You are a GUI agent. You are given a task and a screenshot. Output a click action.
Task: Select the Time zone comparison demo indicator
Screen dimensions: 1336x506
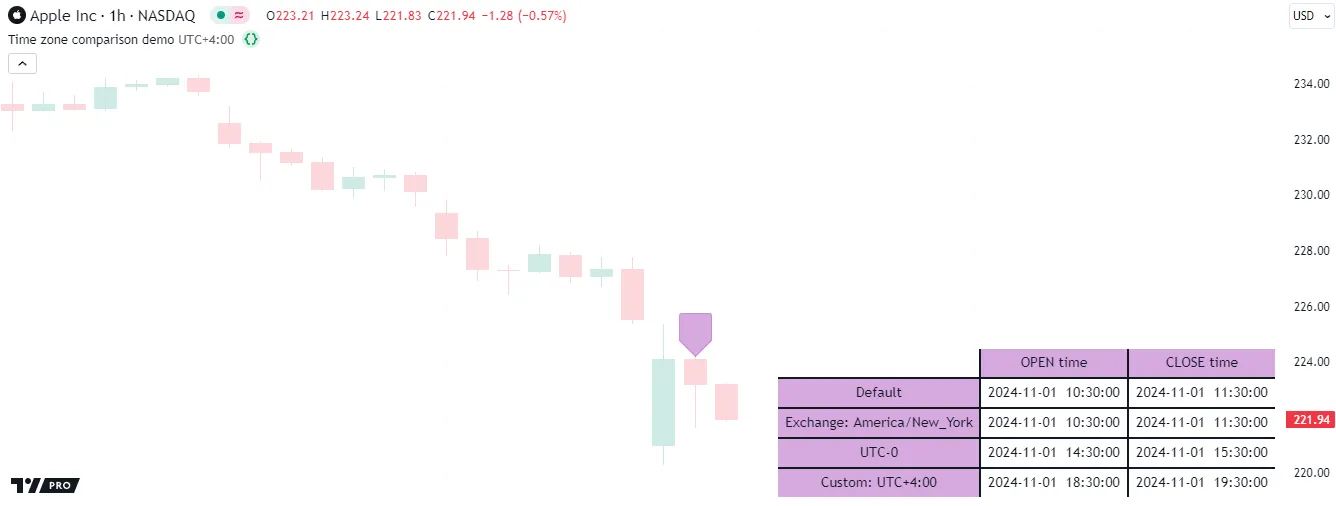coord(90,40)
